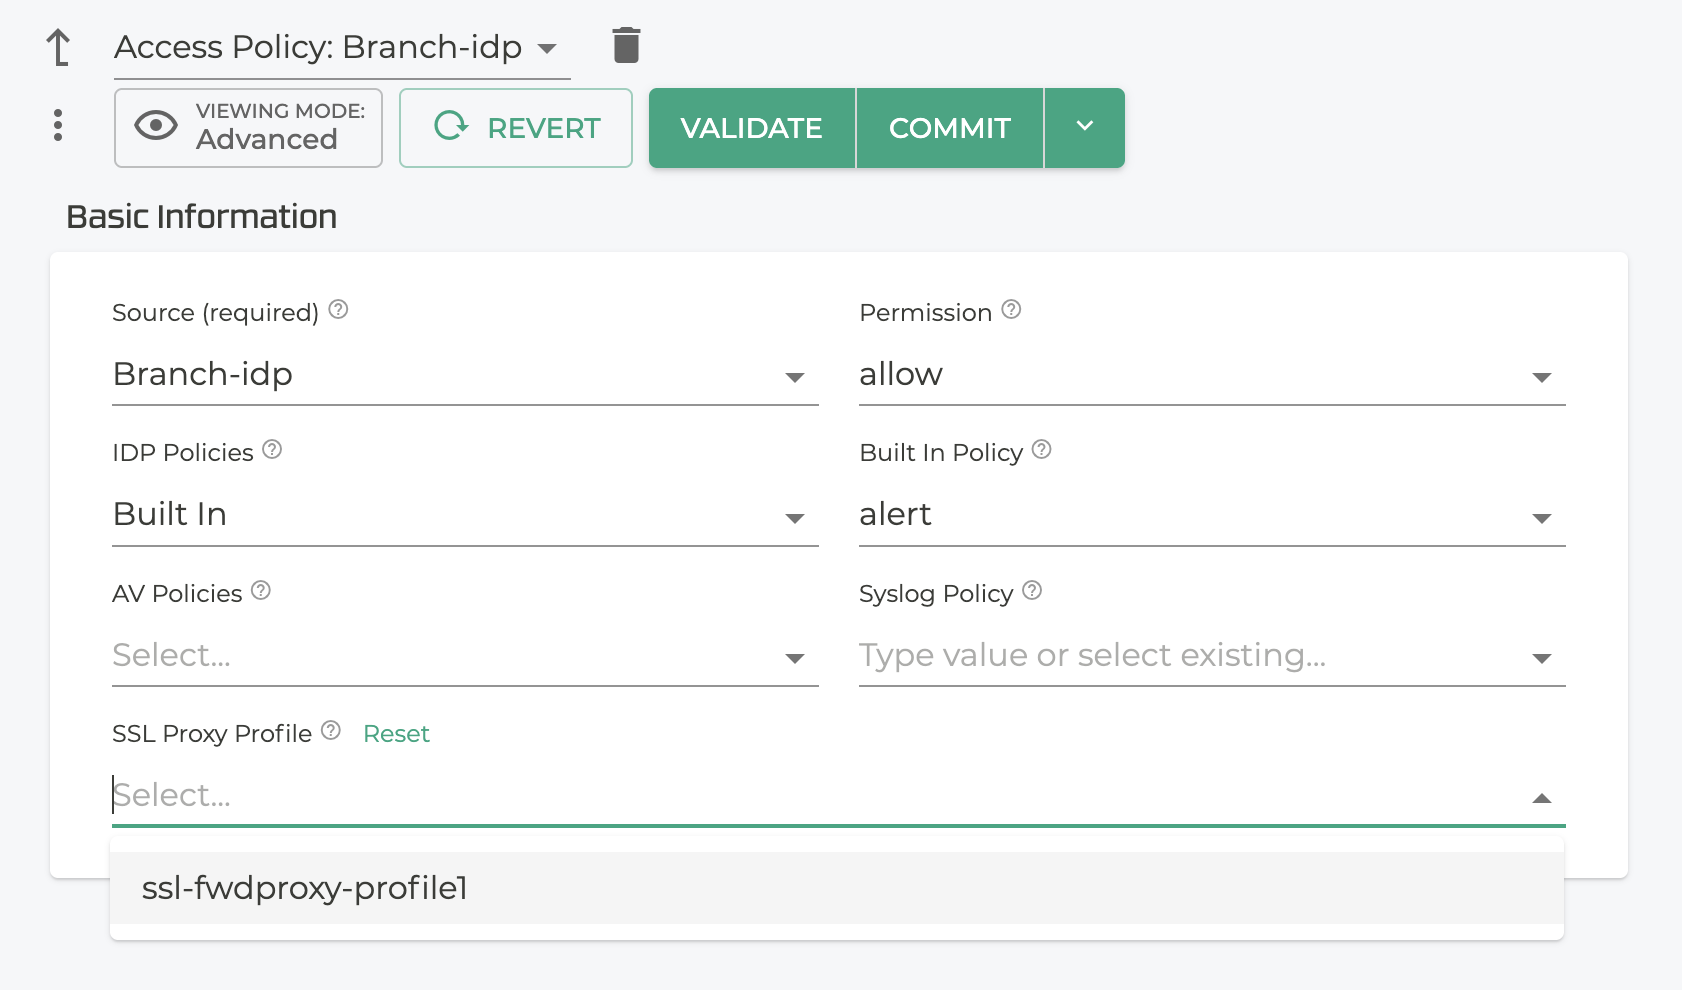Viewport: 1682px width, 990px height.
Task: Open the Permission dropdown showing allow
Action: (1212, 375)
